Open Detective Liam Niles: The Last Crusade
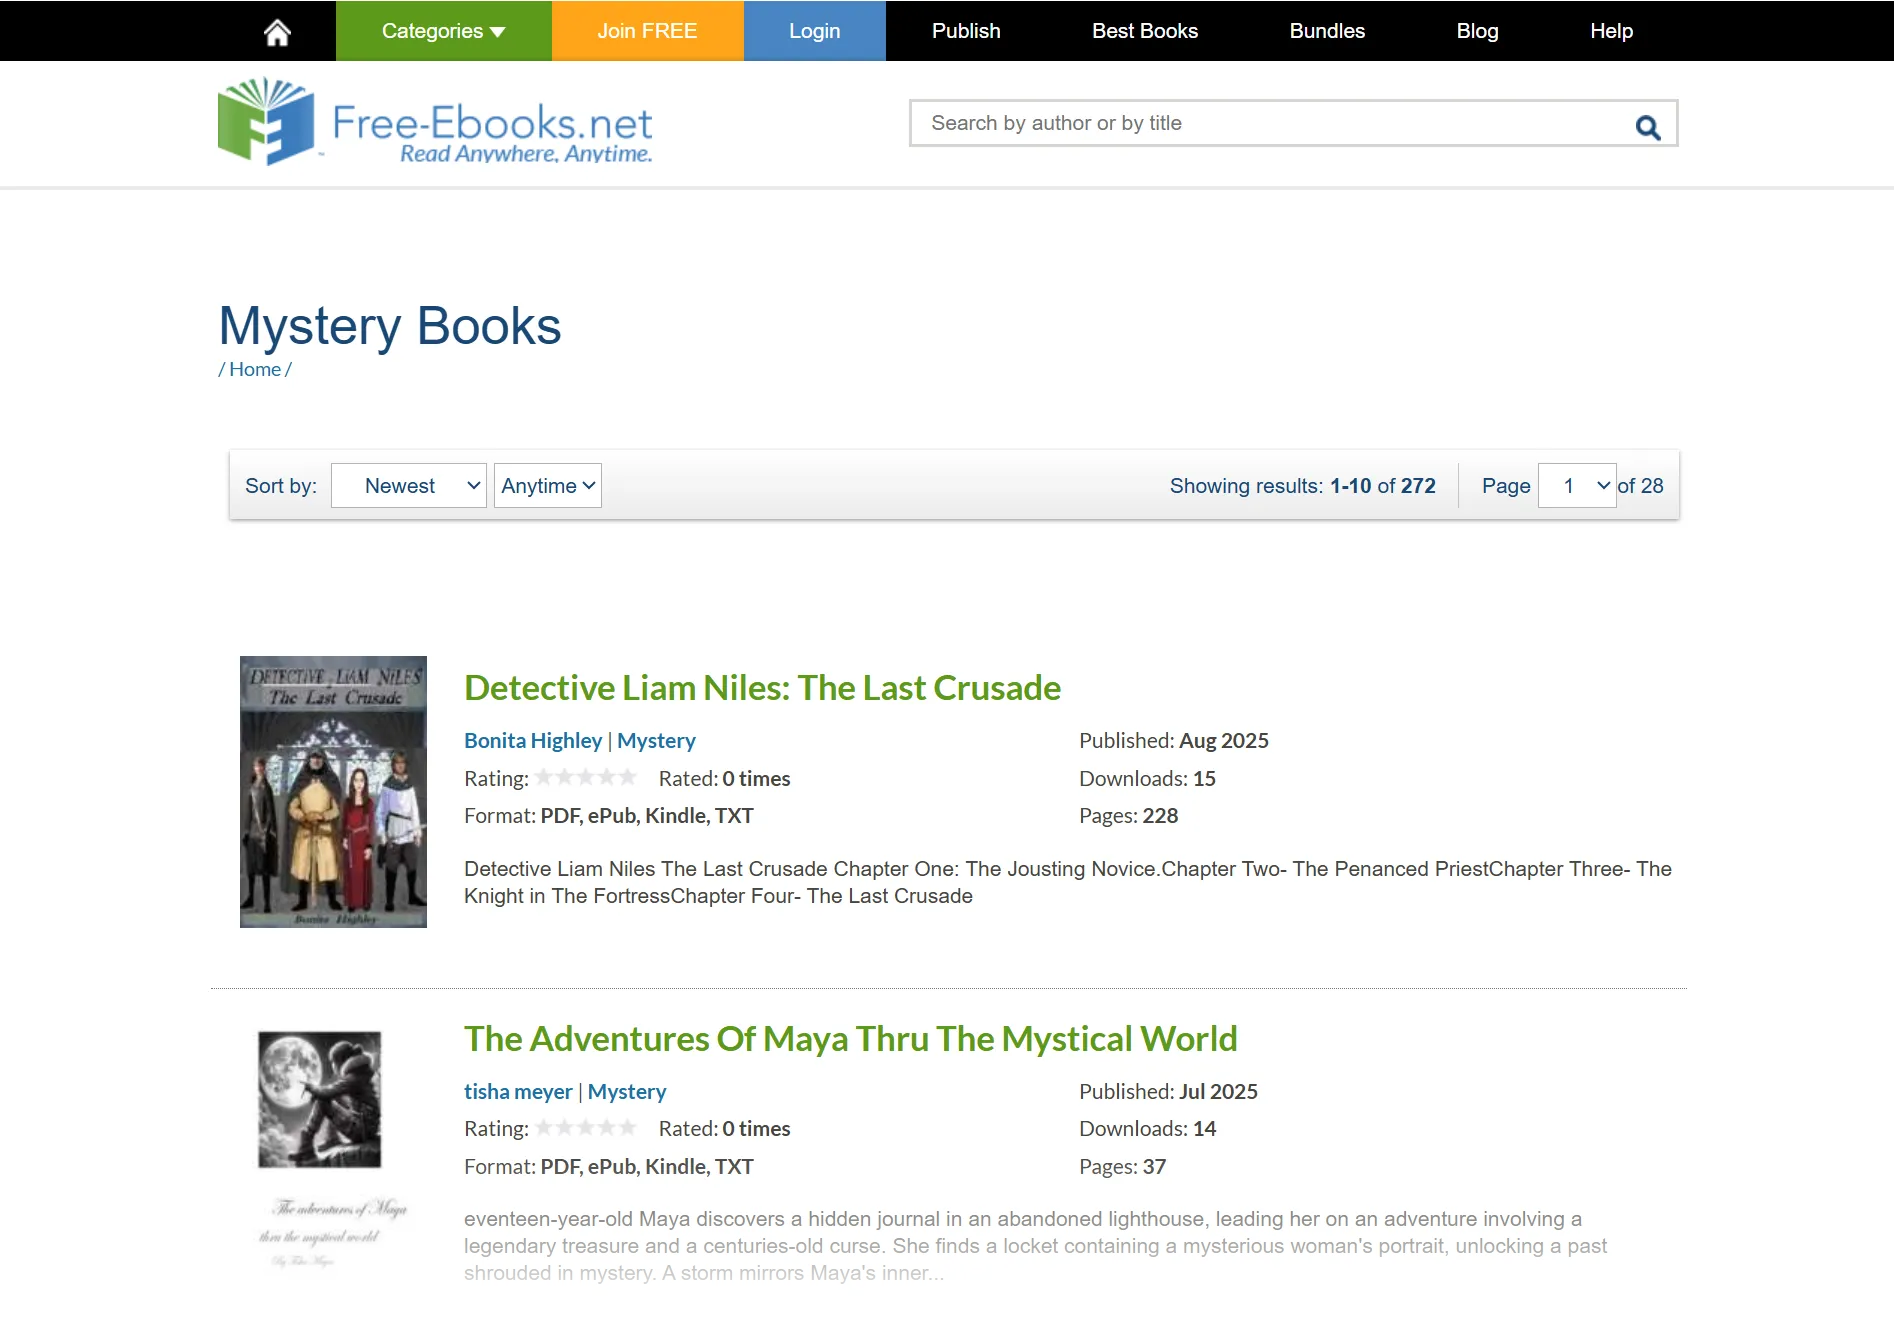The height and width of the screenshot is (1320, 1894). (x=761, y=688)
